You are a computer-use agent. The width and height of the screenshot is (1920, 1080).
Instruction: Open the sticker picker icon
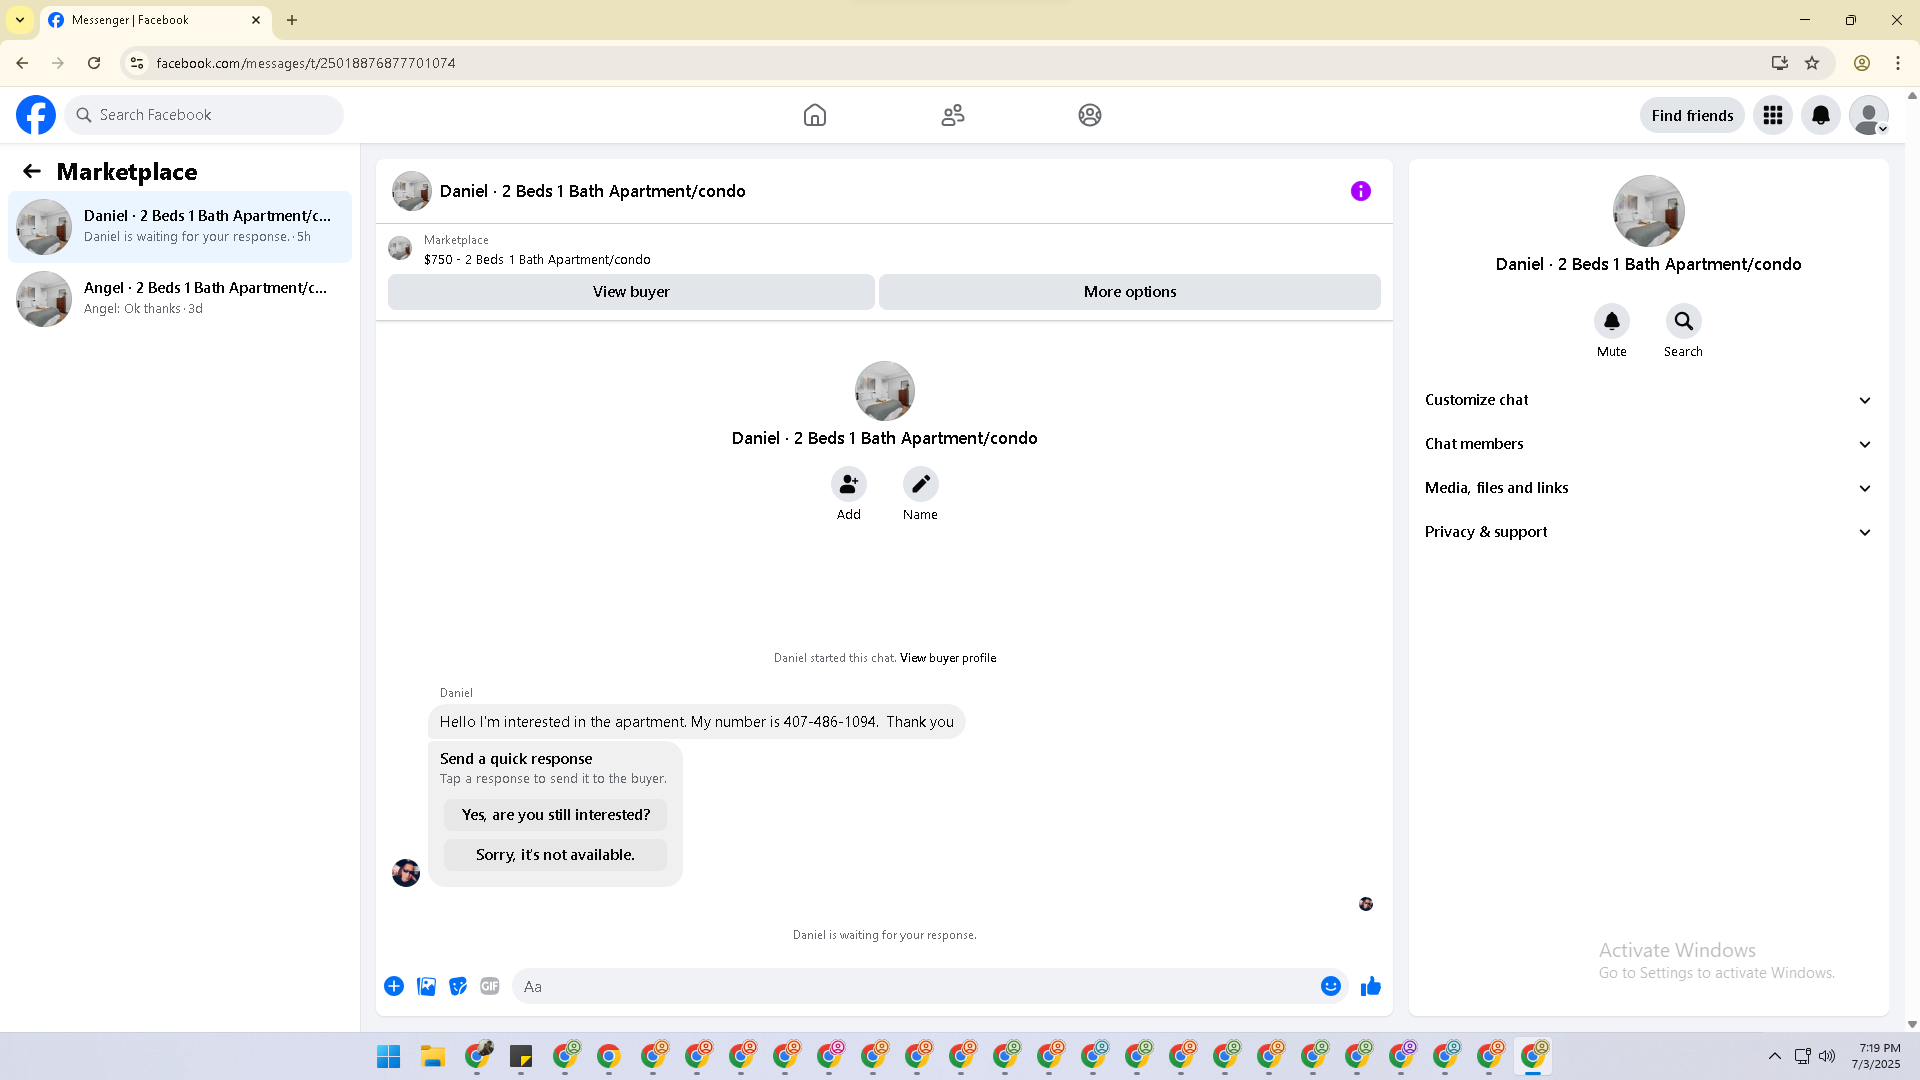click(x=458, y=986)
